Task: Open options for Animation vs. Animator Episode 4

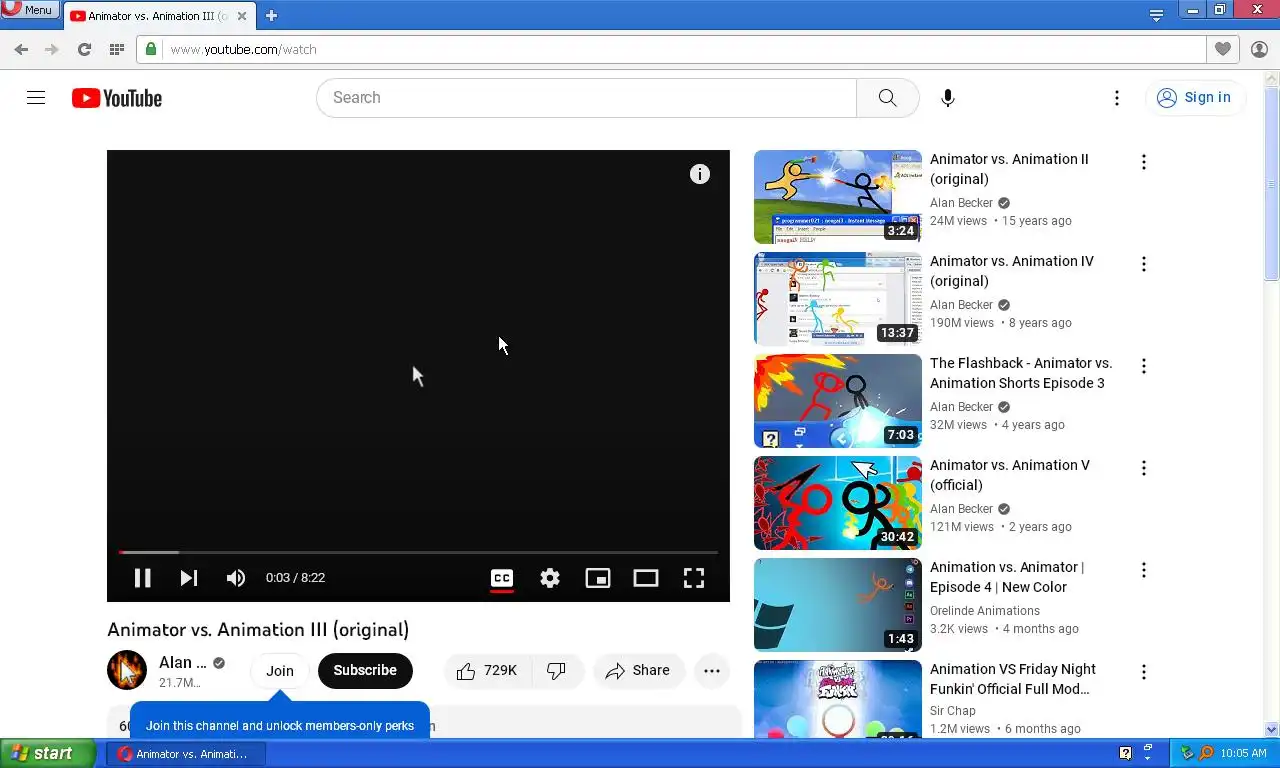Action: point(1144,570)
